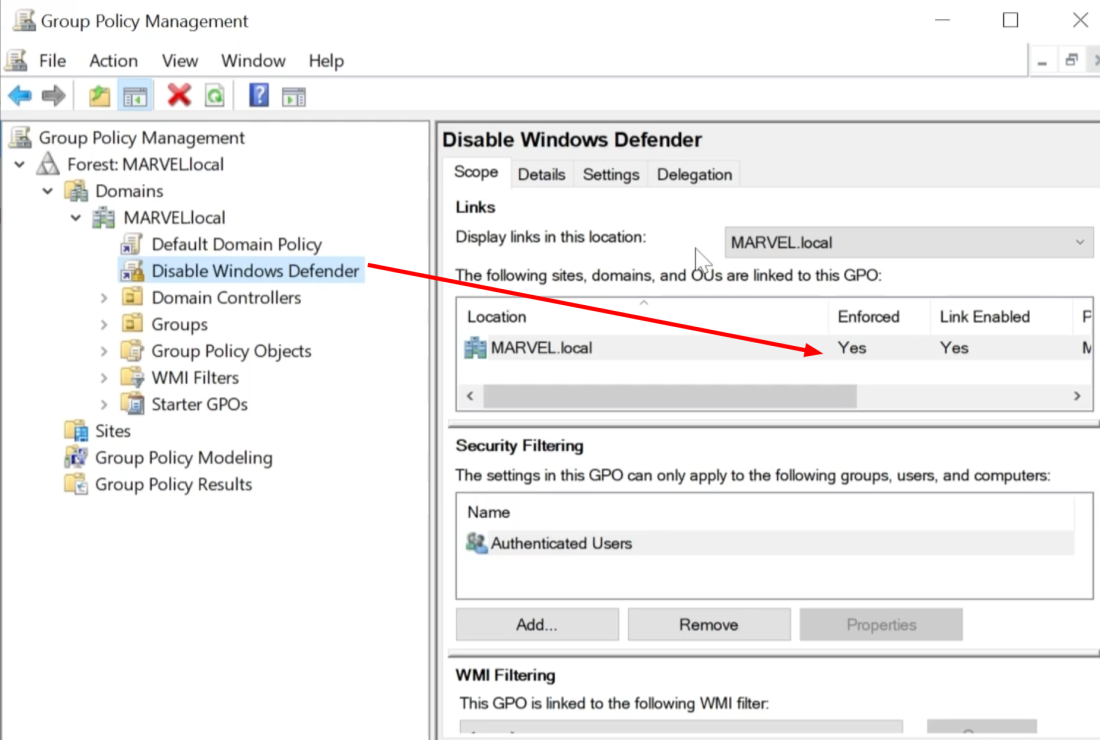Click the green Refresh toolbar icon
Viewport: 1100px width, 740px height.
[214, 96]
